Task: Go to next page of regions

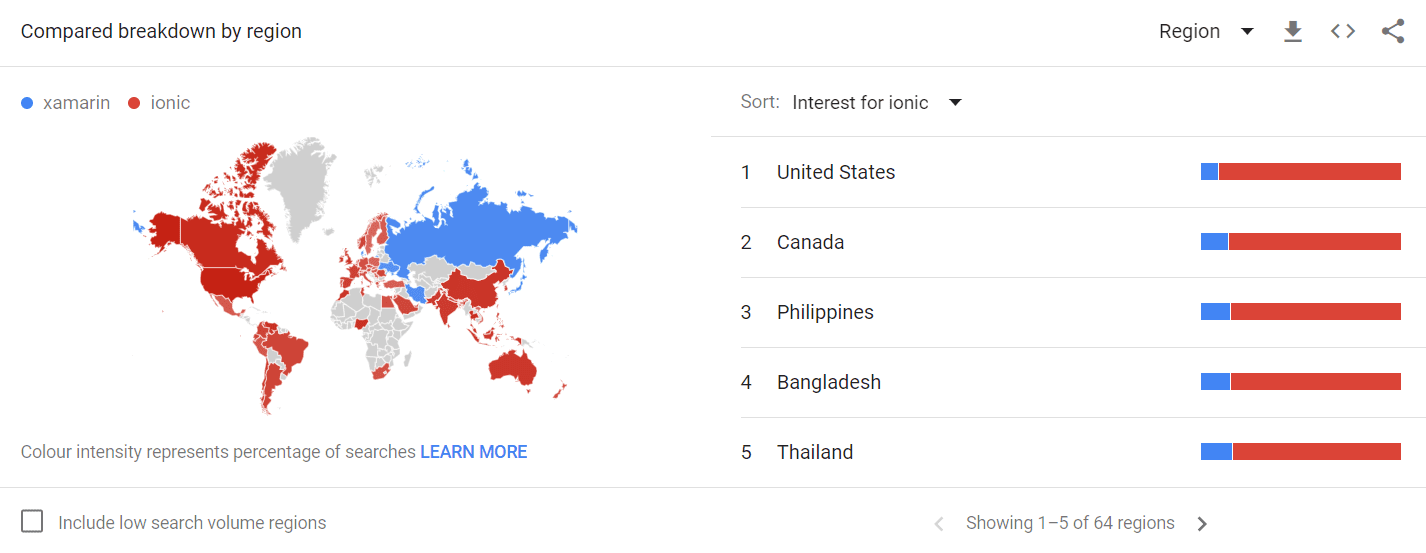Action: (1202, 523)
